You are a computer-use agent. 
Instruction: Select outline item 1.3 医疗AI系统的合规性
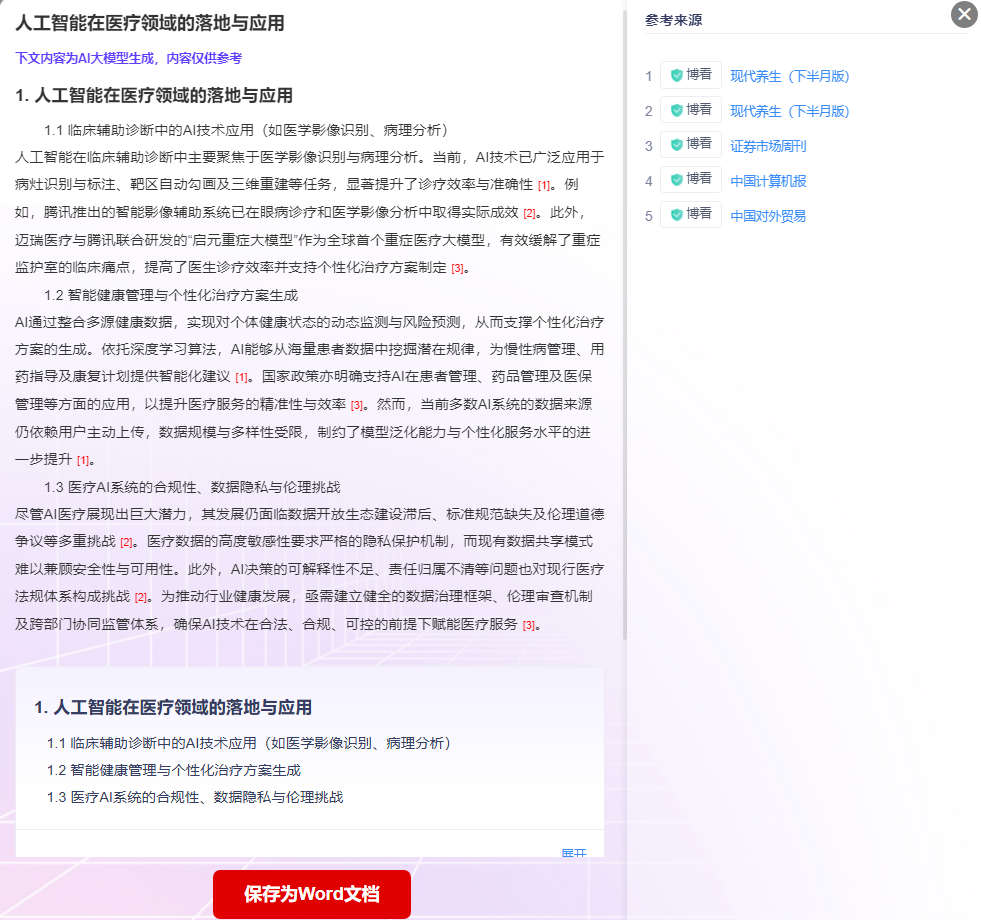tap(194, 797)
